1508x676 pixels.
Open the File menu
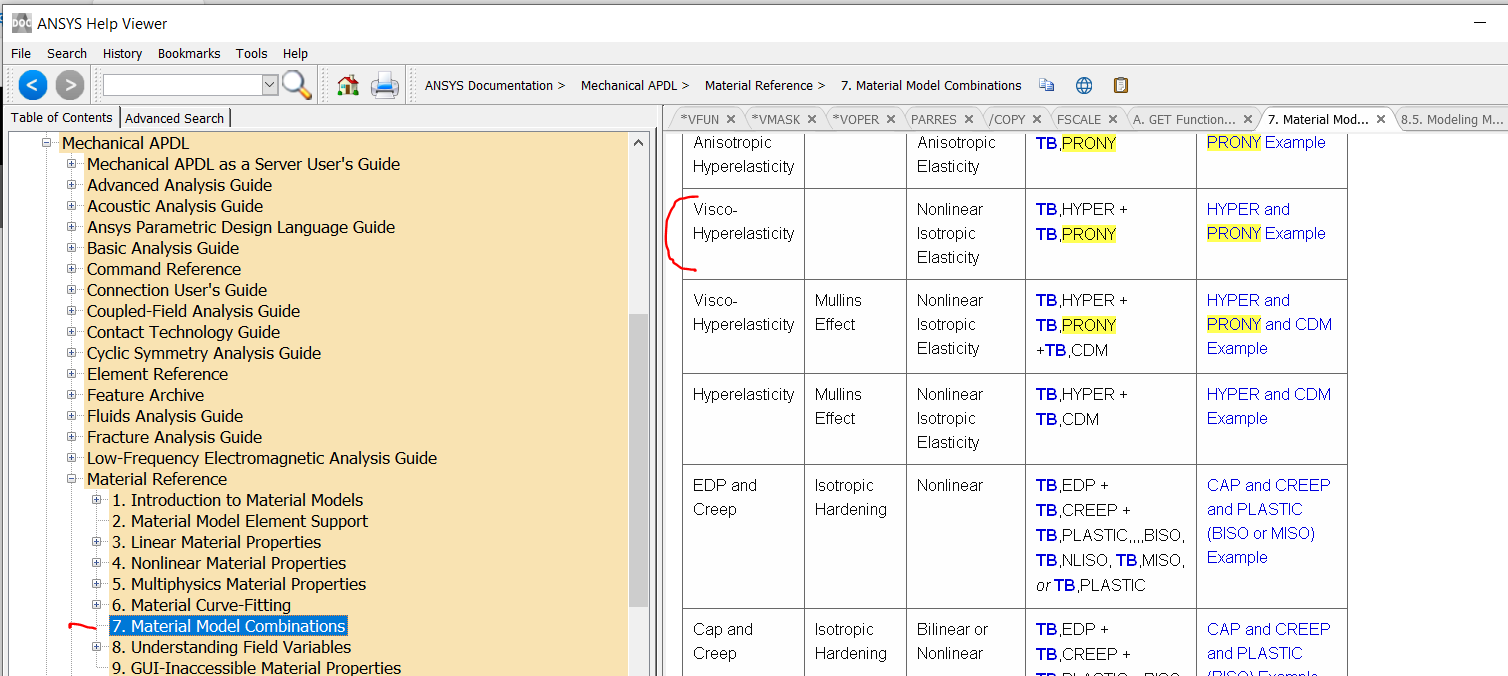[x=21, y=53]
